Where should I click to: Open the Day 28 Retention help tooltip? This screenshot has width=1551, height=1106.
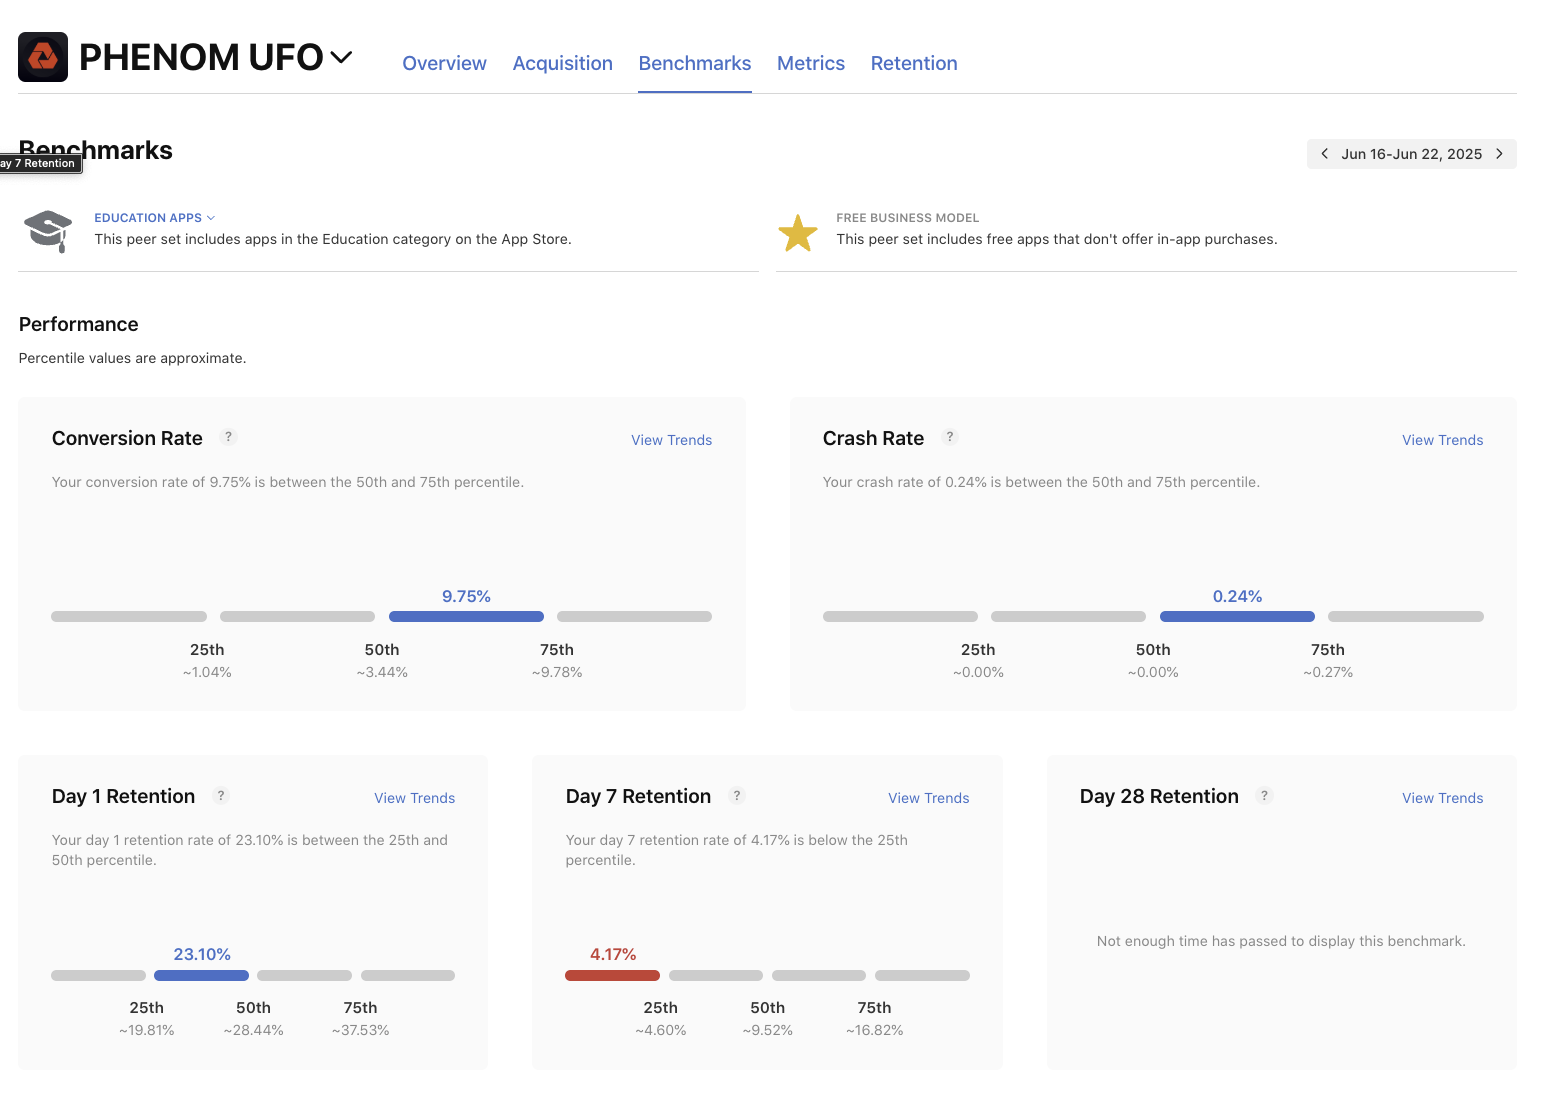pos(1264,795)
